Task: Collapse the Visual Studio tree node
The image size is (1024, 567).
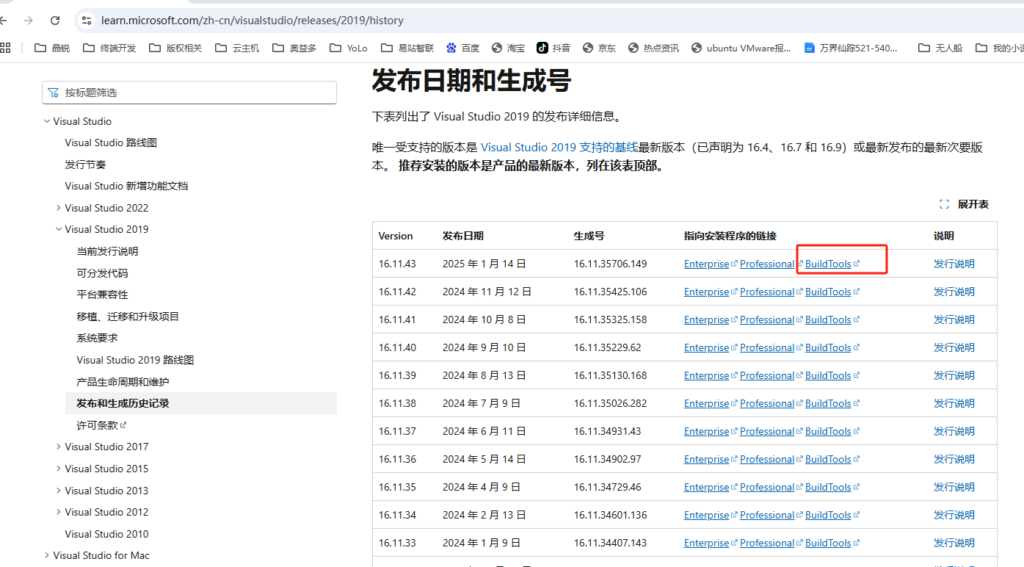Action: pos(47,121)
